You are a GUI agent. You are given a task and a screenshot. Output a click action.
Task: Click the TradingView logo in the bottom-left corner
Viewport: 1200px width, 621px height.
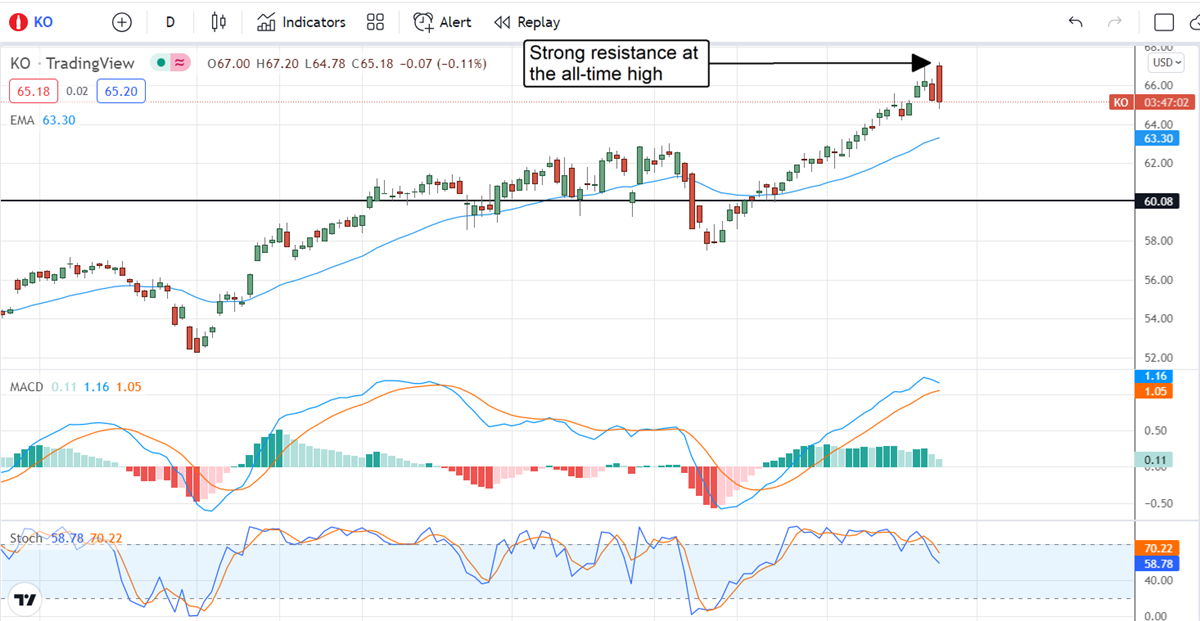26,601
